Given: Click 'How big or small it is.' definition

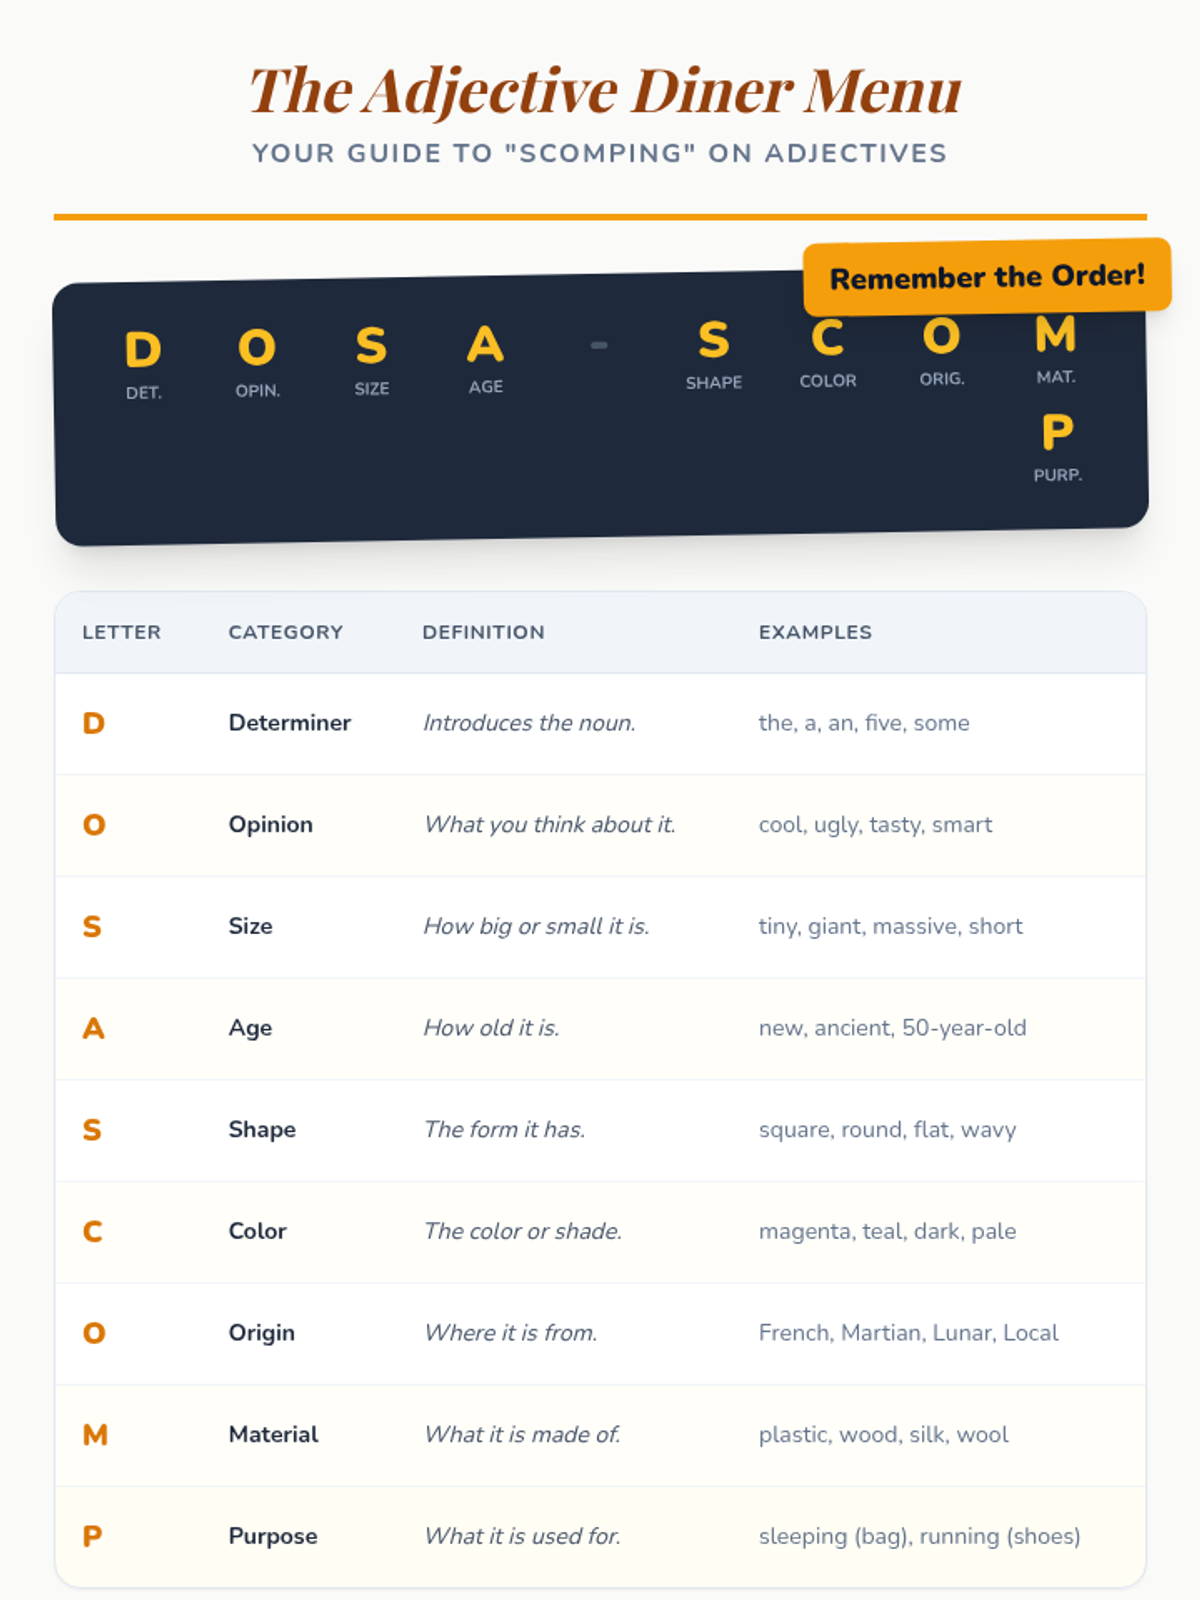Looking at the screenshot, I should (x=536, y=926).
